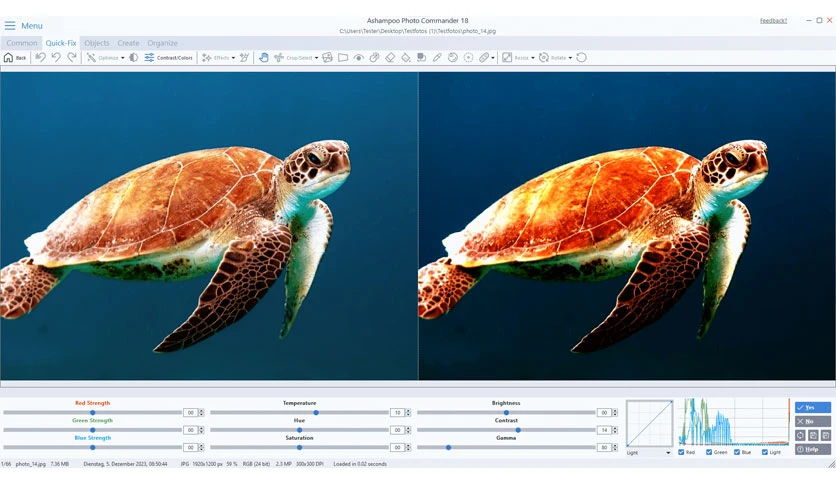Open the hamburger Menu icon
Viewport: 836px width, 484px height.
tap(10, 26)
